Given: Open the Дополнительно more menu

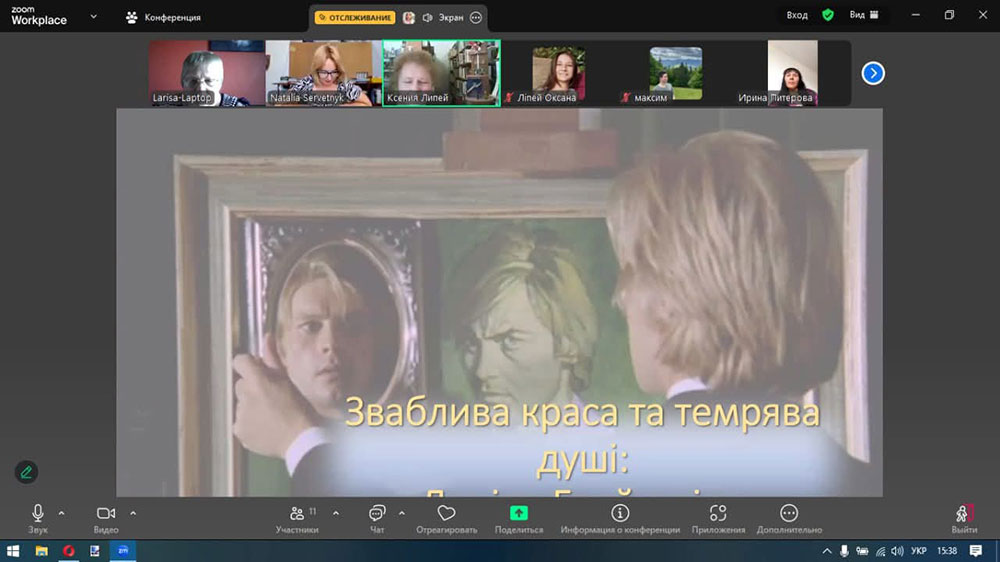Looking at the screenshot, I should click(789, 519).
